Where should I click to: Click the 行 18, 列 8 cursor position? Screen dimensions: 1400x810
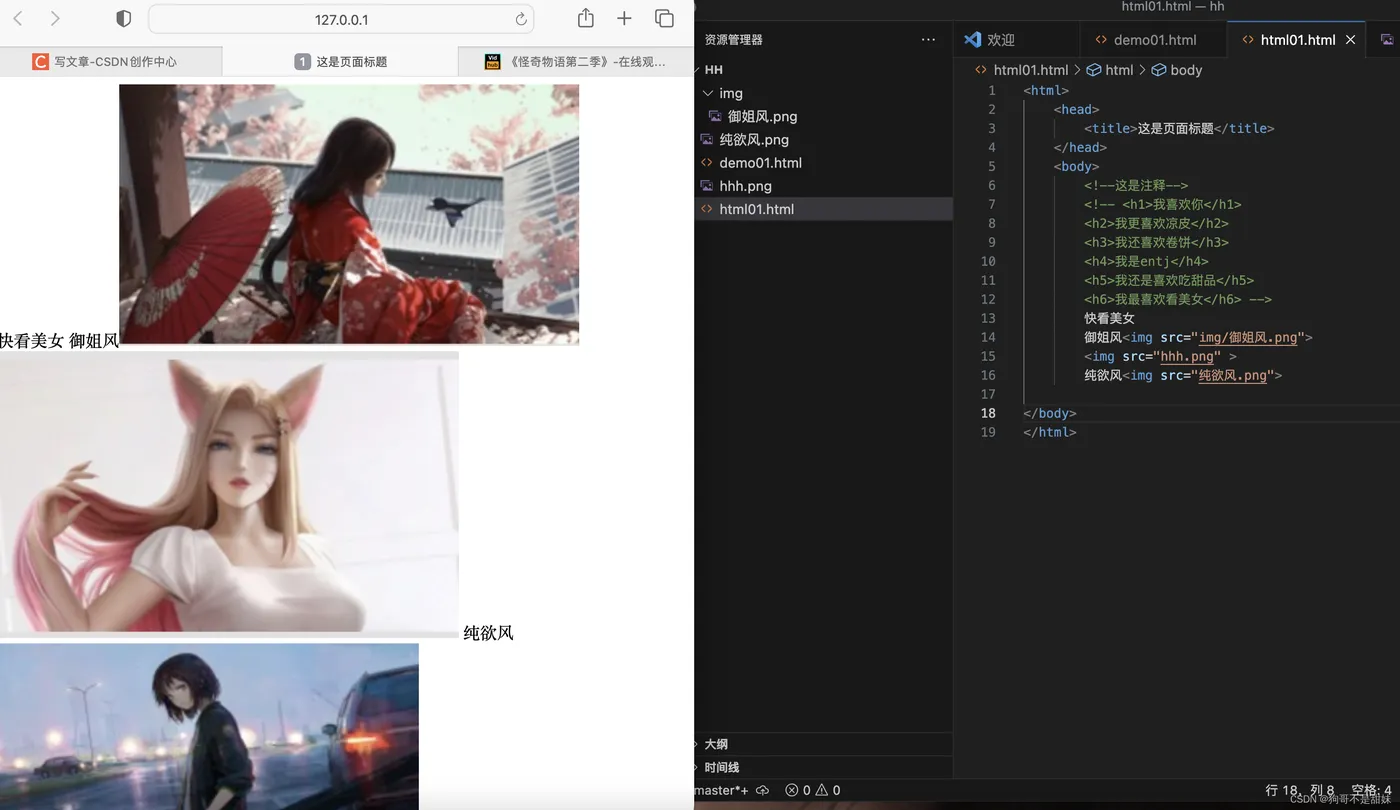(x=1300, y=790)
